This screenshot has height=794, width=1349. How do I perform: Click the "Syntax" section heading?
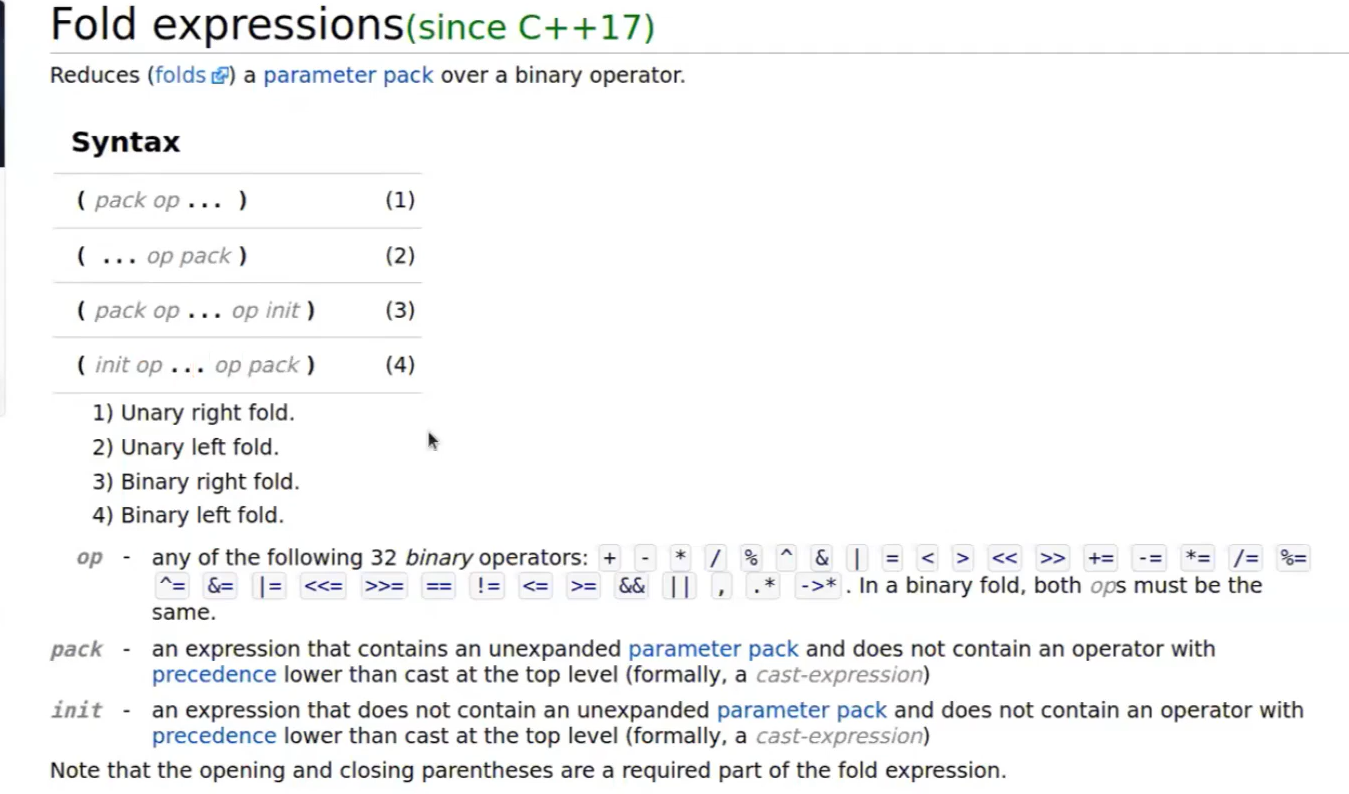pyautogui.click(x=126, y=142)
